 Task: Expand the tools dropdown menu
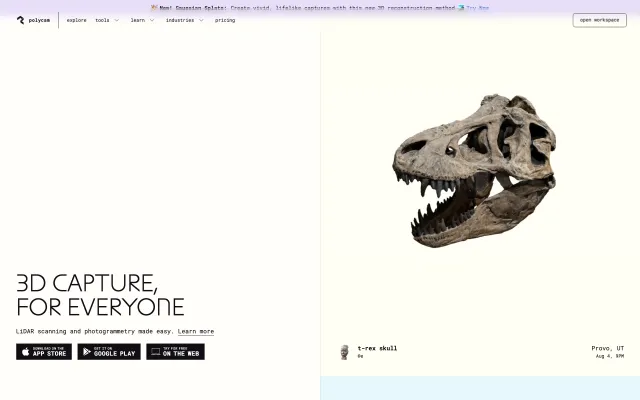103,20
